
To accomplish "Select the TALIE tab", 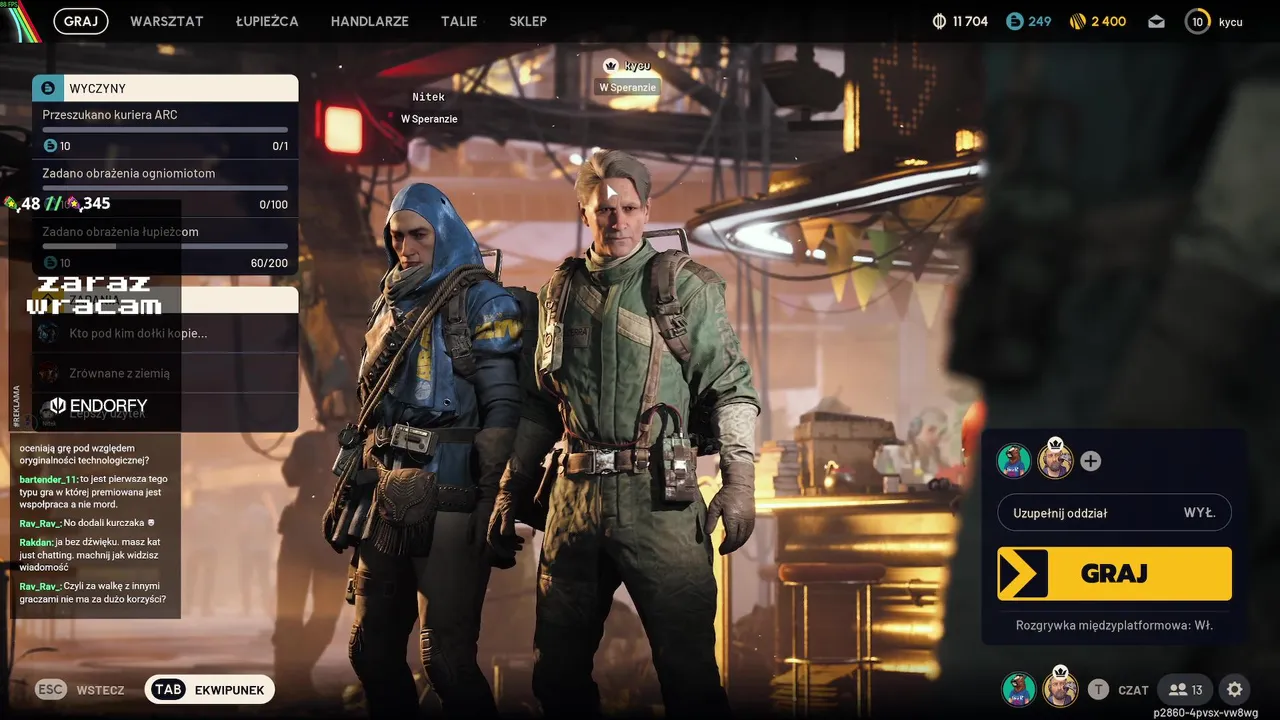I will 459,21.
